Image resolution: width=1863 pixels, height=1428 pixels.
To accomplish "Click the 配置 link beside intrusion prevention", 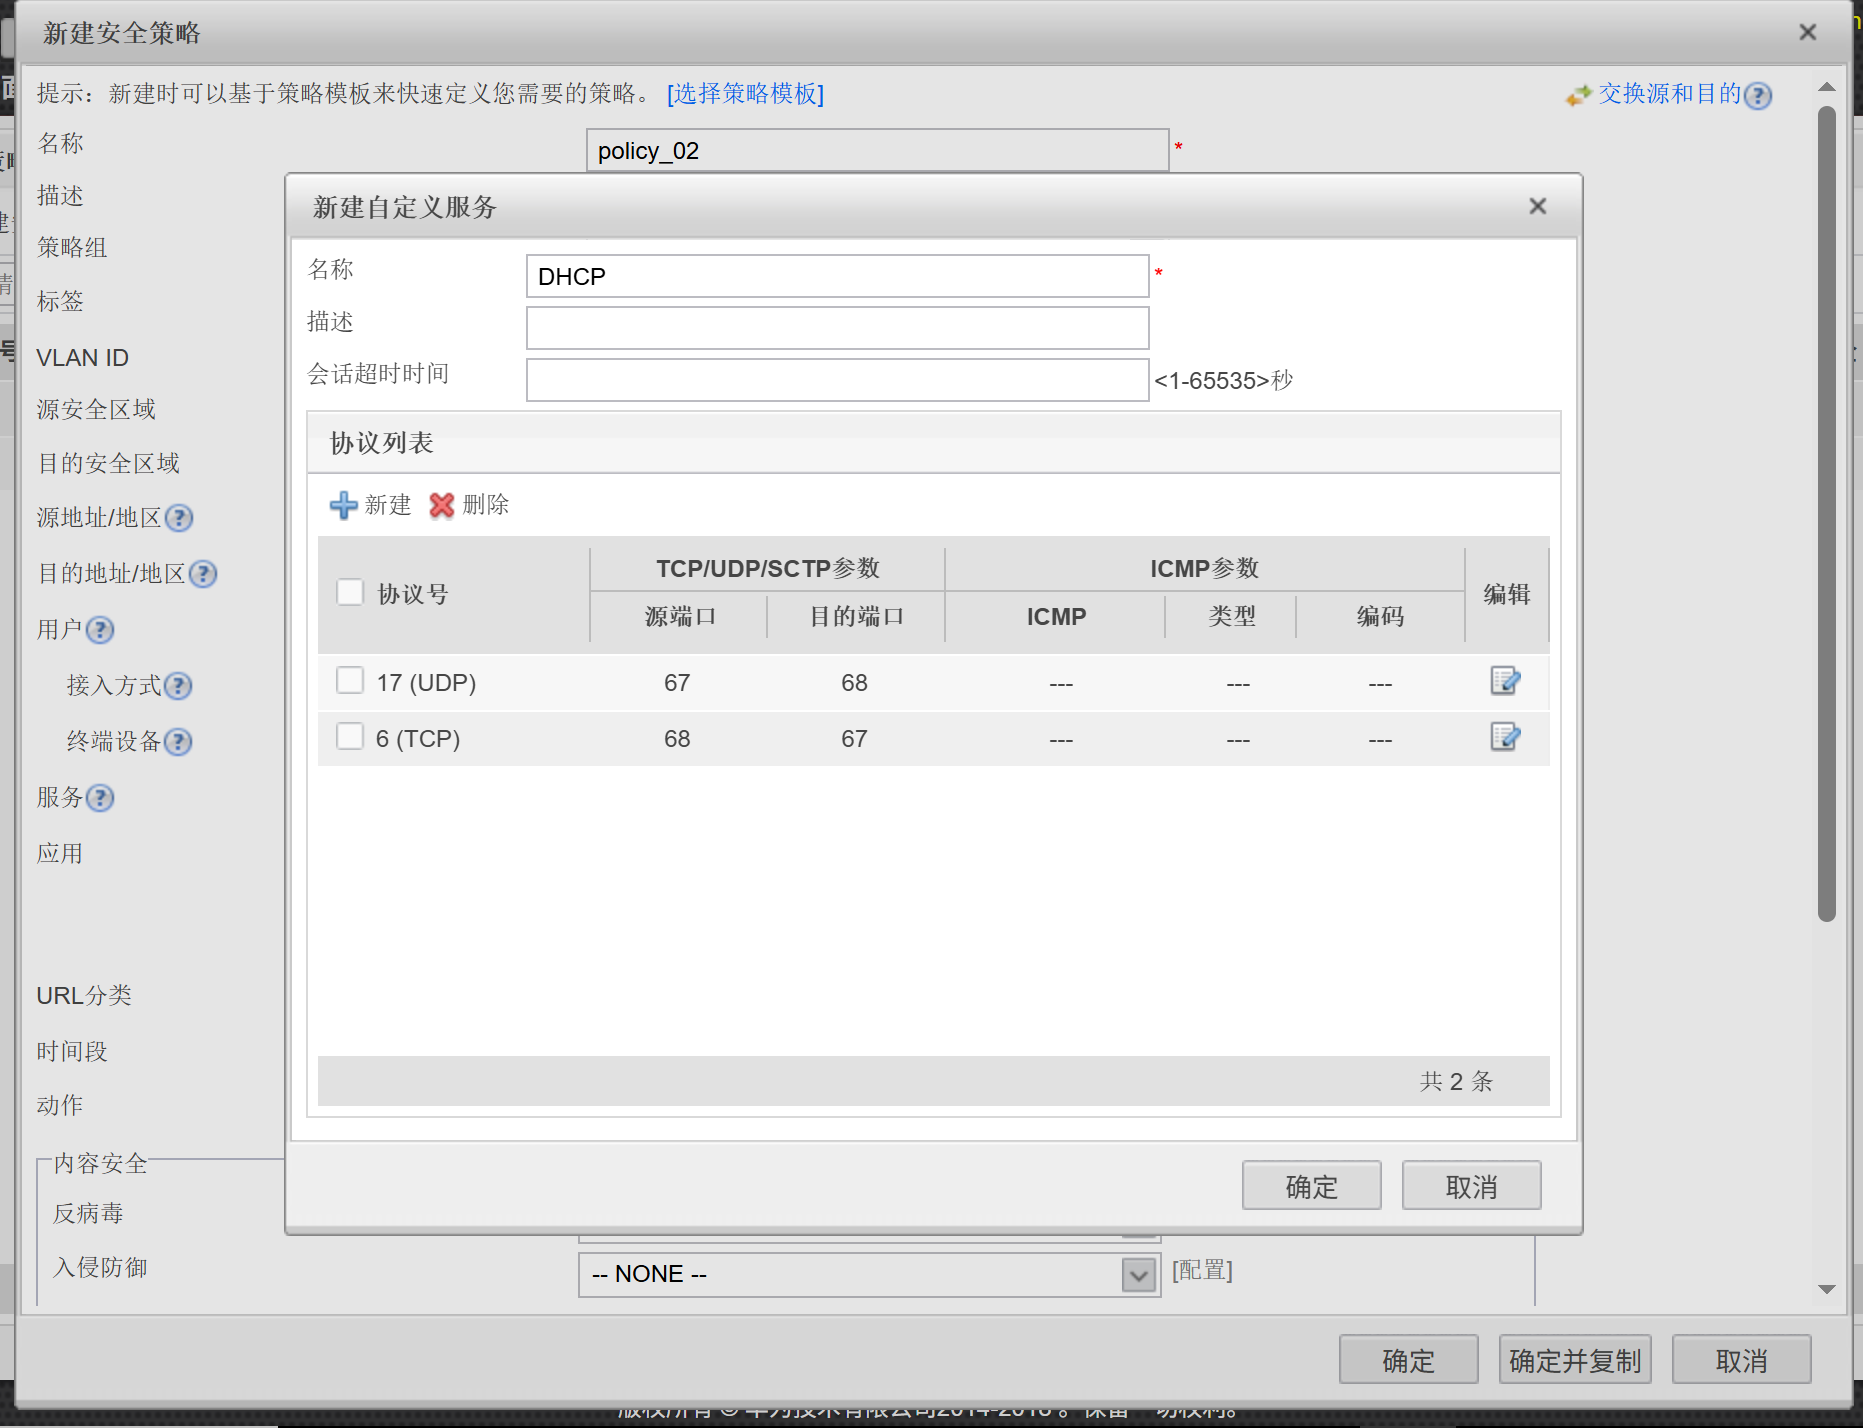I will [x=1202, y=1270].
